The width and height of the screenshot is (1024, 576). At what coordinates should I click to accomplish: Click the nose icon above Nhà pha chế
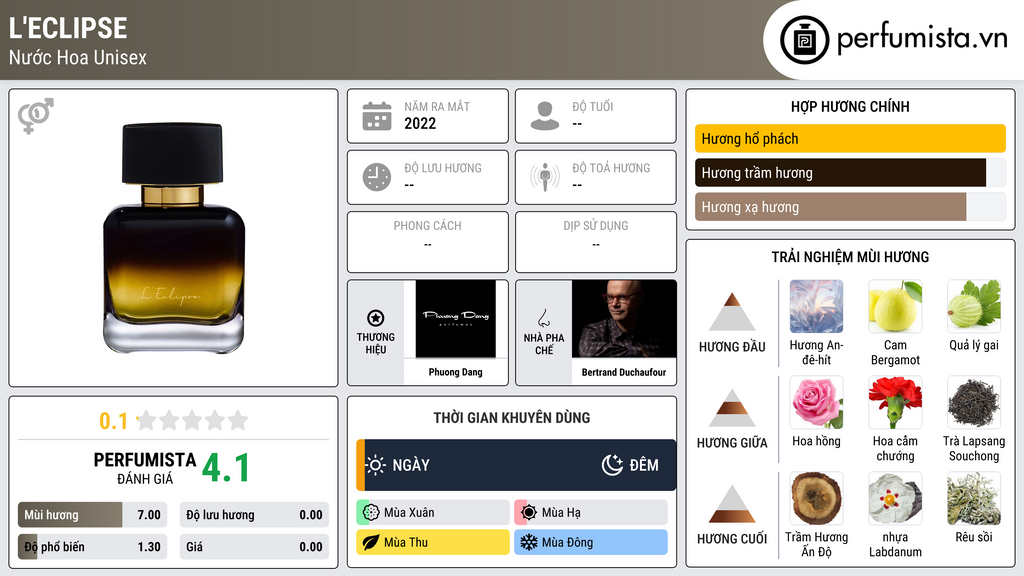pos(543,318)
